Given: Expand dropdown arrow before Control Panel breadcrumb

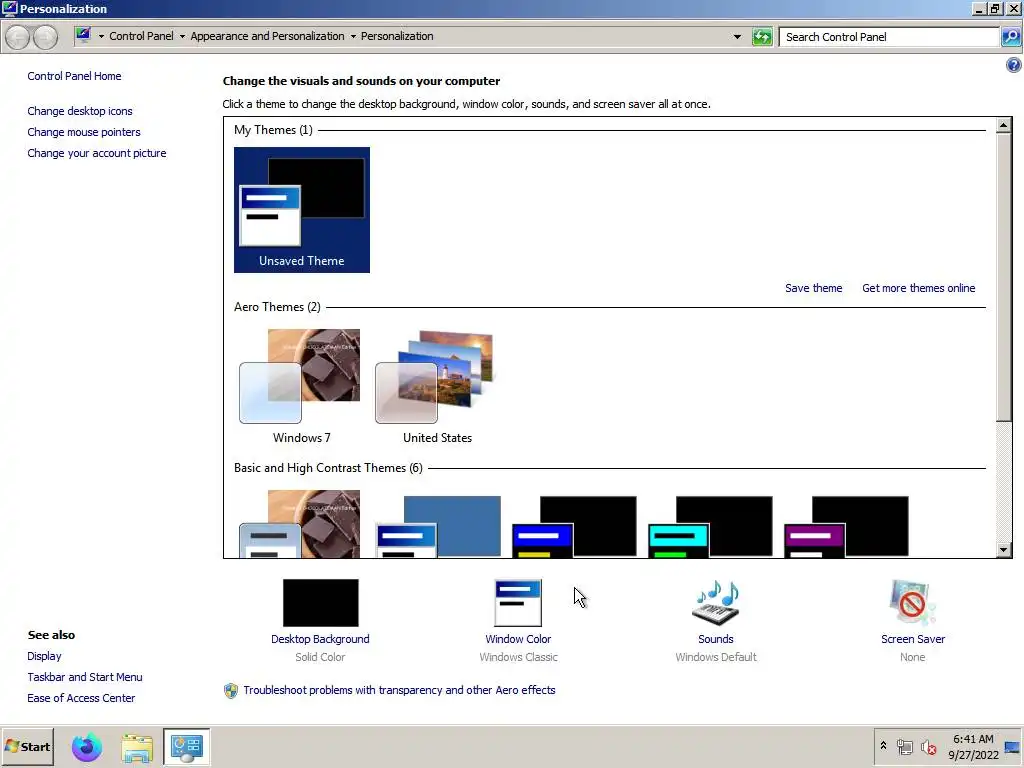Looking at the screenshot, I should [101, 37].
